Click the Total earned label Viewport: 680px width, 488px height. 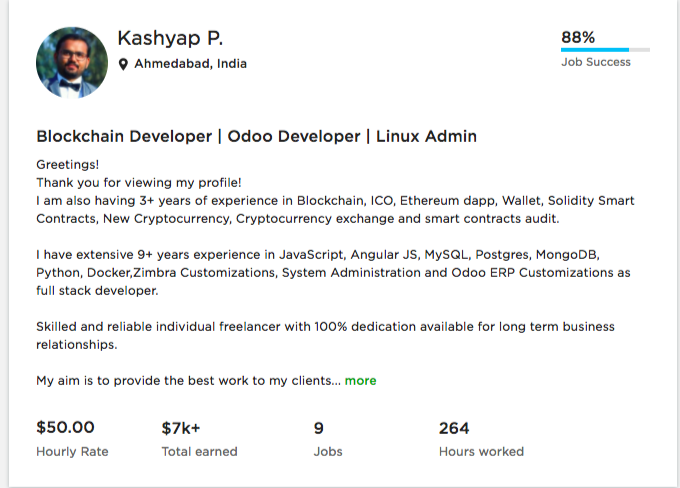click(199, 452)
